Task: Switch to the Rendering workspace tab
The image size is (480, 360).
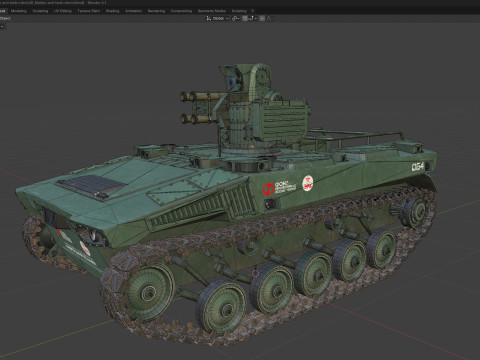Action: pos(156,11)
